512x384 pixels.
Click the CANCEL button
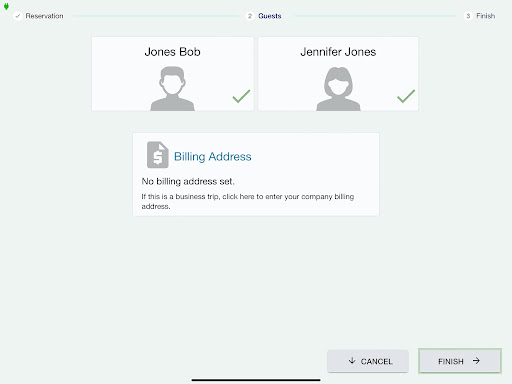(368, 361)
